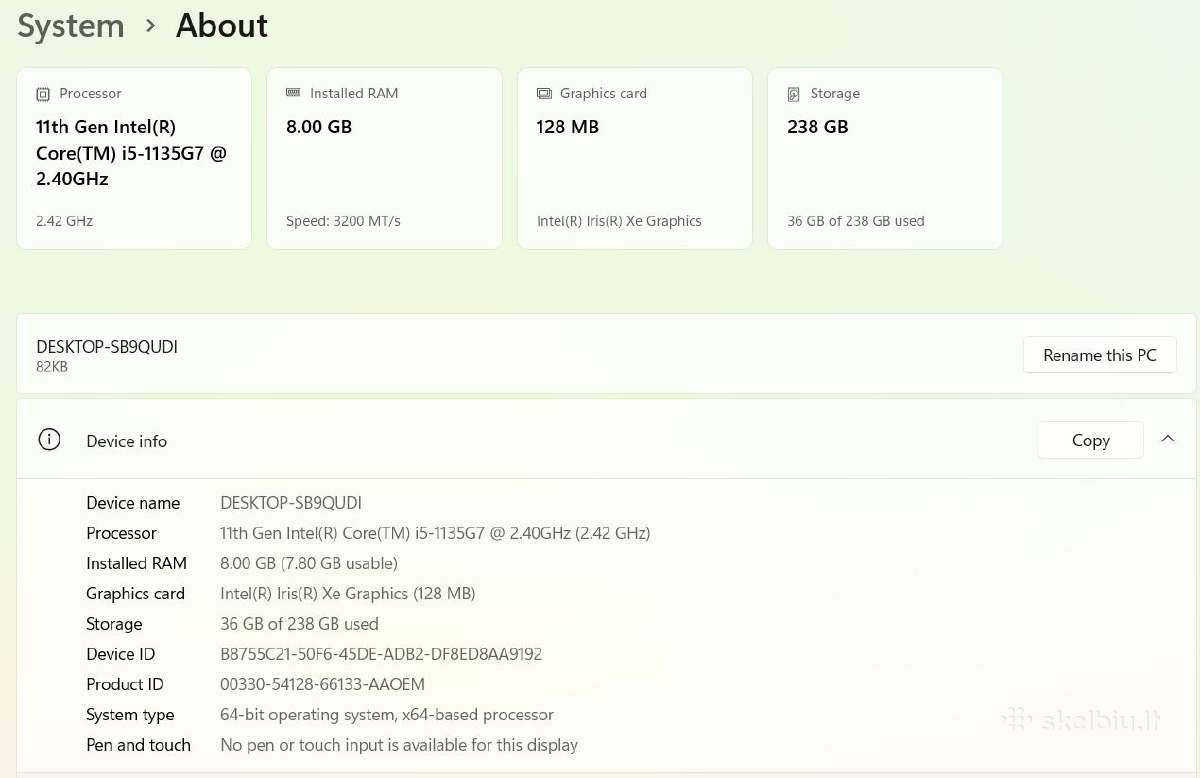Viewport: 1200px width, 778px height.
Task: Click the 238 GB storage value
Action: [x=818, y=127]
